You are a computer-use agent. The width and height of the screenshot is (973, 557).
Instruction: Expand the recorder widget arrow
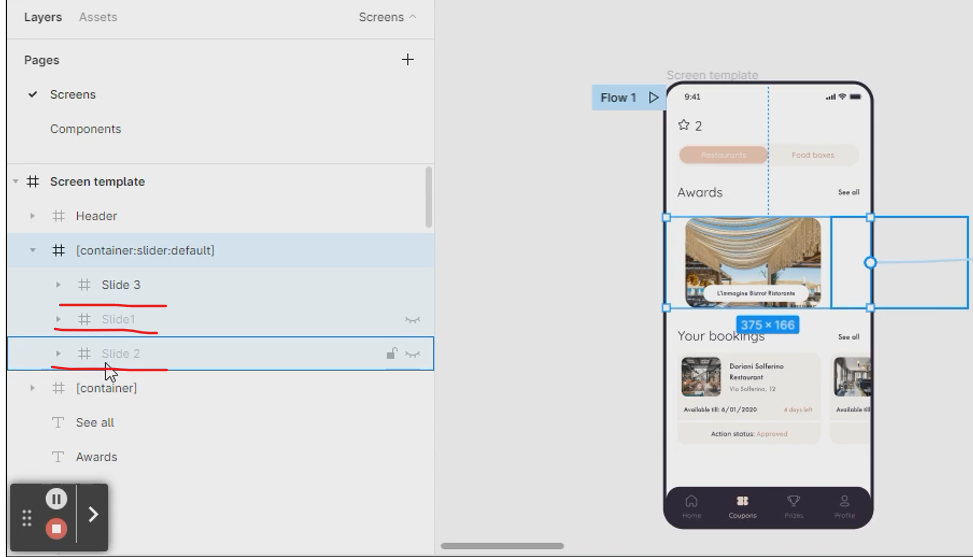(93, 514)
